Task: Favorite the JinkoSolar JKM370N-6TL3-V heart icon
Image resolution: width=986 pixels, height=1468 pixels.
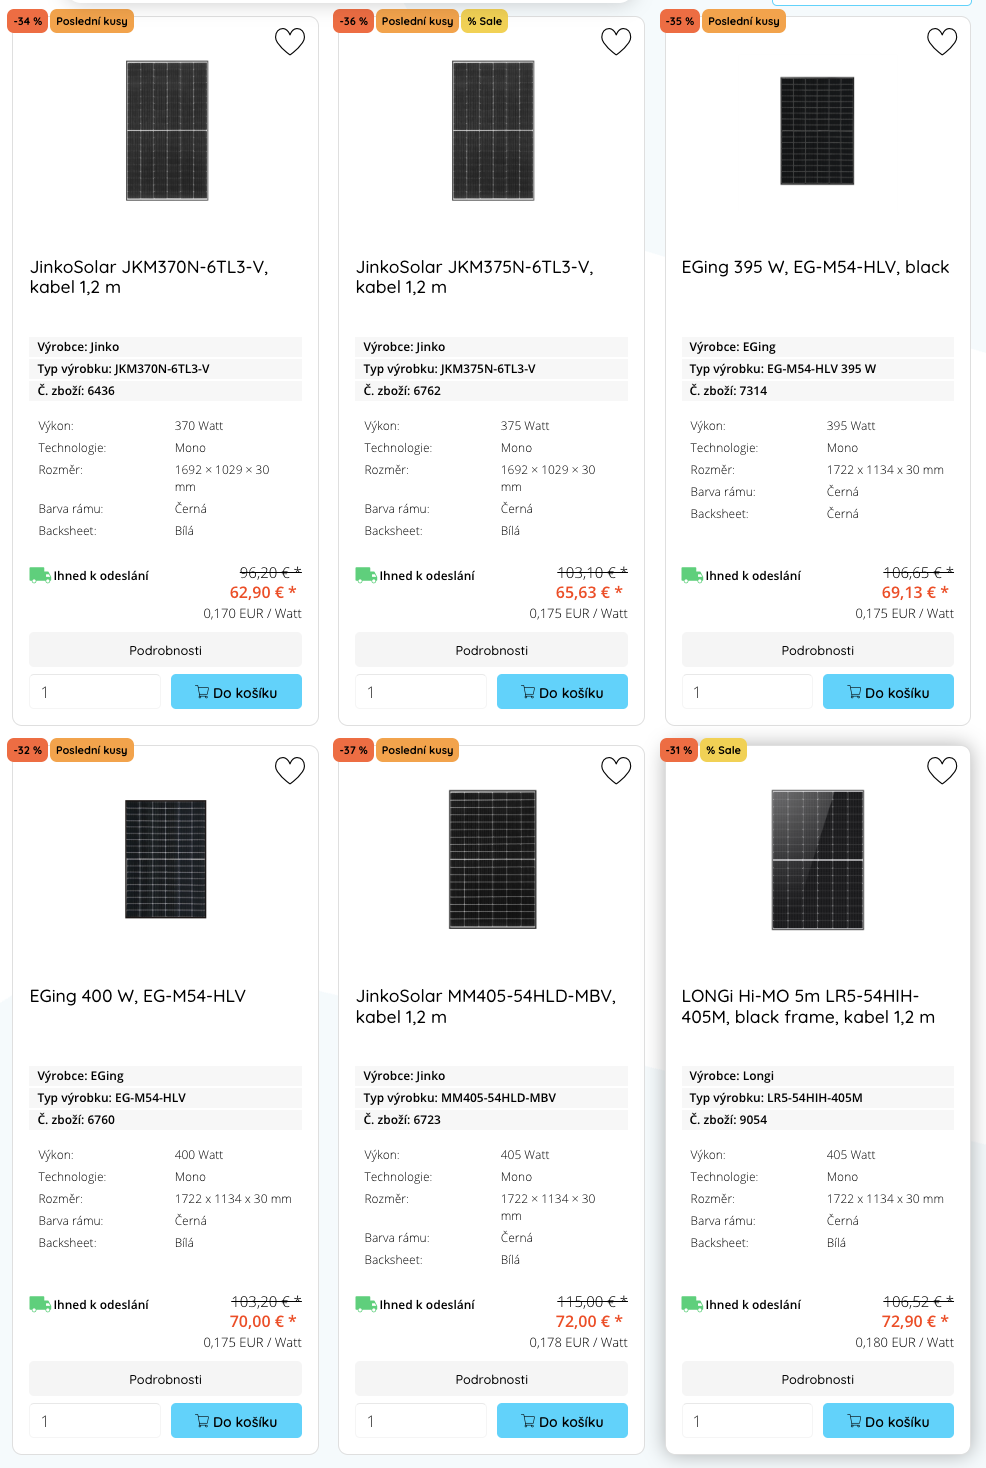Action: (x=290, y=41)
